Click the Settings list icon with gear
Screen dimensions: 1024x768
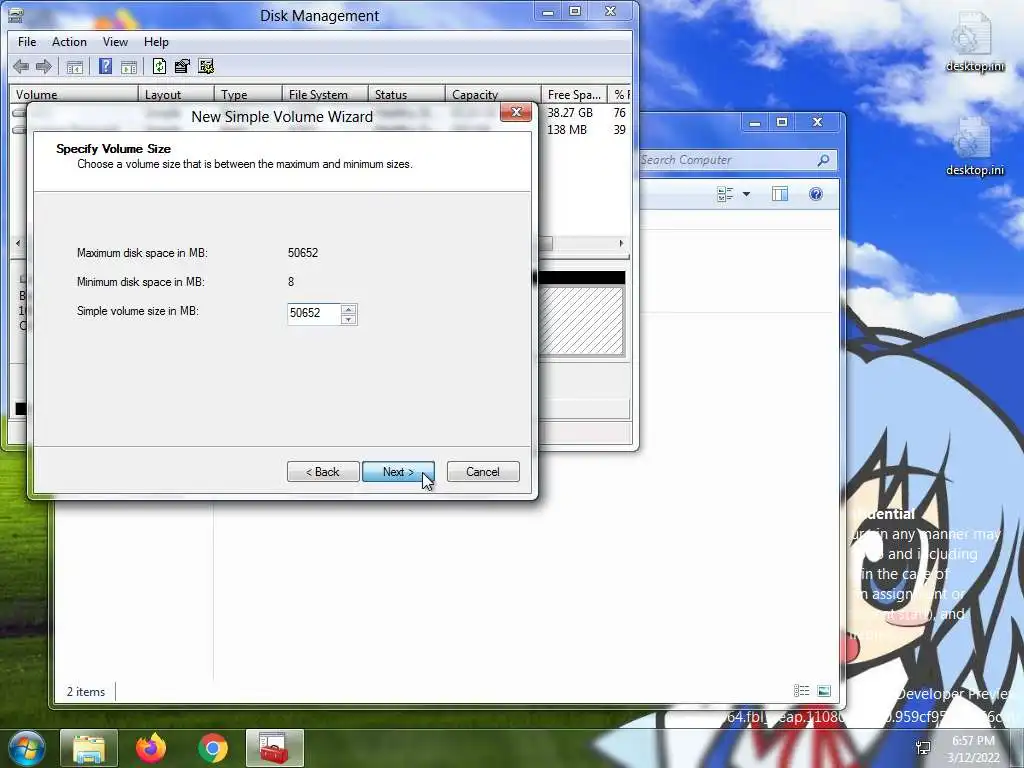pos(206,66)
